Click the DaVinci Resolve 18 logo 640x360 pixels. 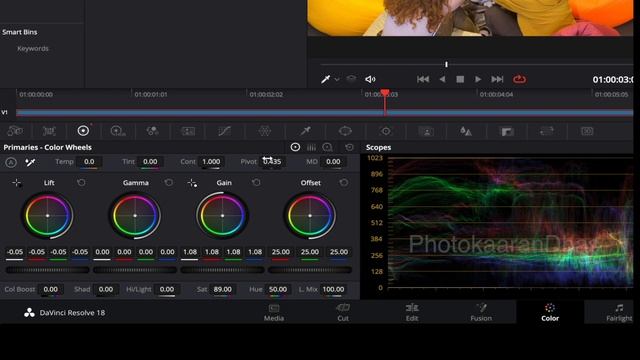click(29, 313)
